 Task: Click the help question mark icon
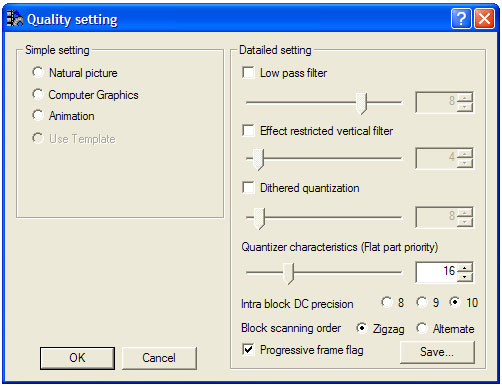click(x=461, y=19)
